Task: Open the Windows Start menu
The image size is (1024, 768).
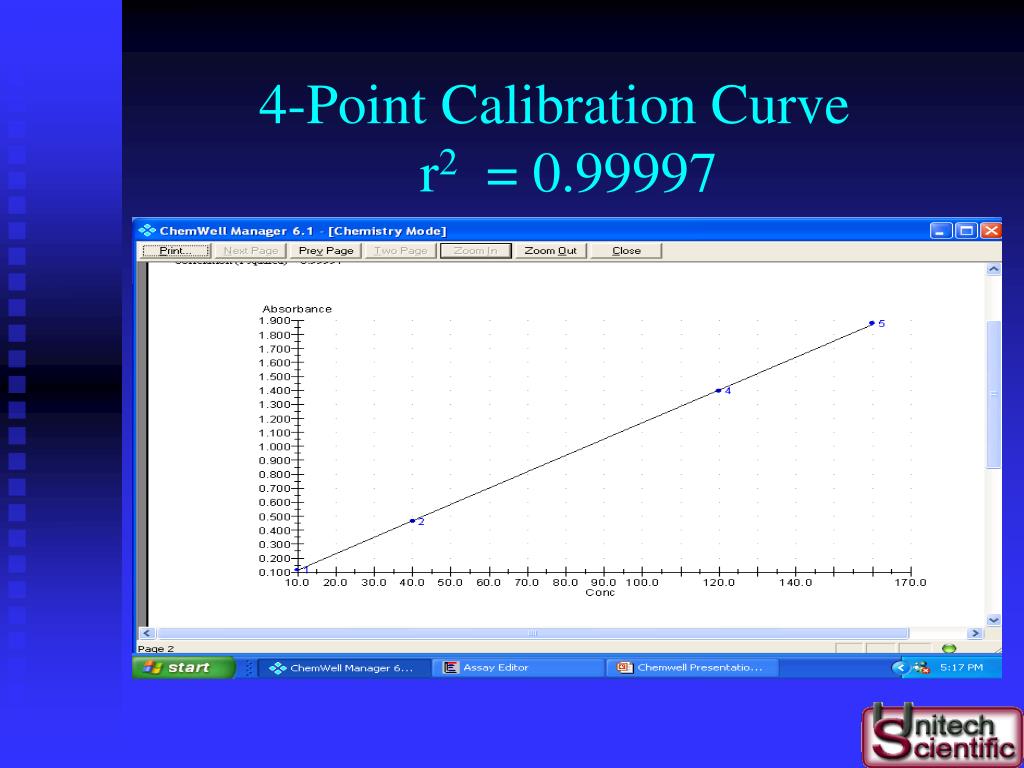Action: pyautogui.click(x=184, y=667)
